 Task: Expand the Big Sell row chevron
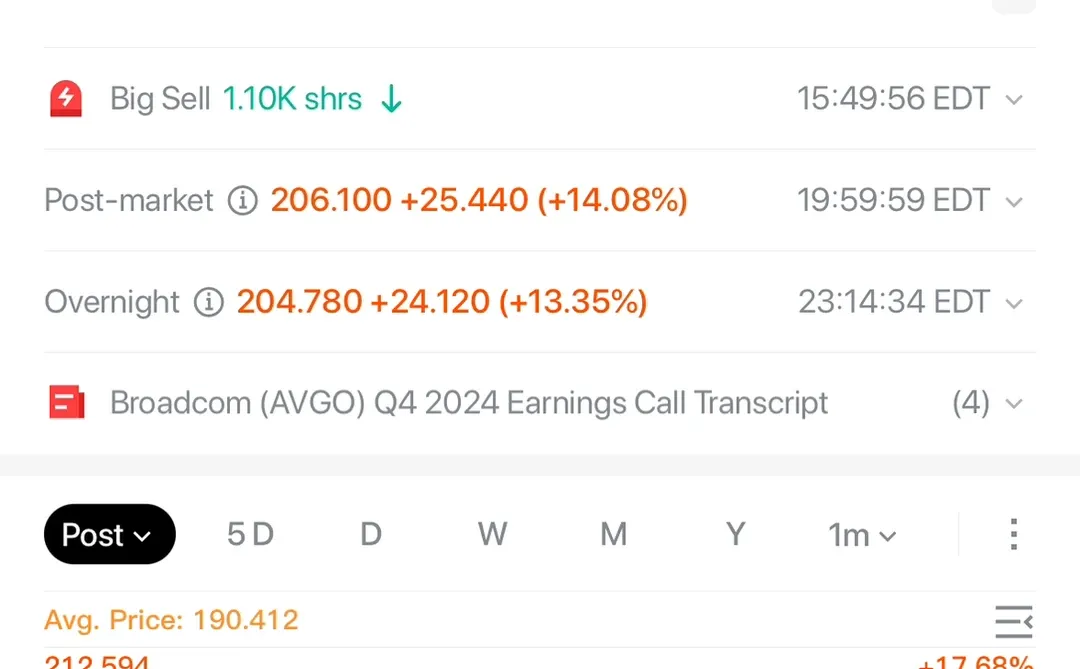1014,100
